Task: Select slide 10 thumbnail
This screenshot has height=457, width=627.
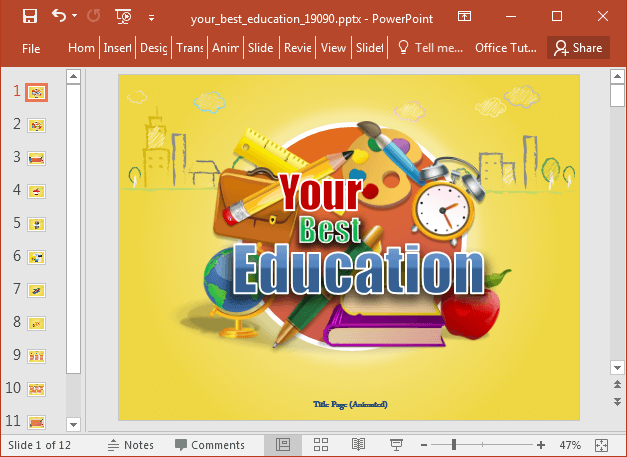Action: (x=36, y=389)
